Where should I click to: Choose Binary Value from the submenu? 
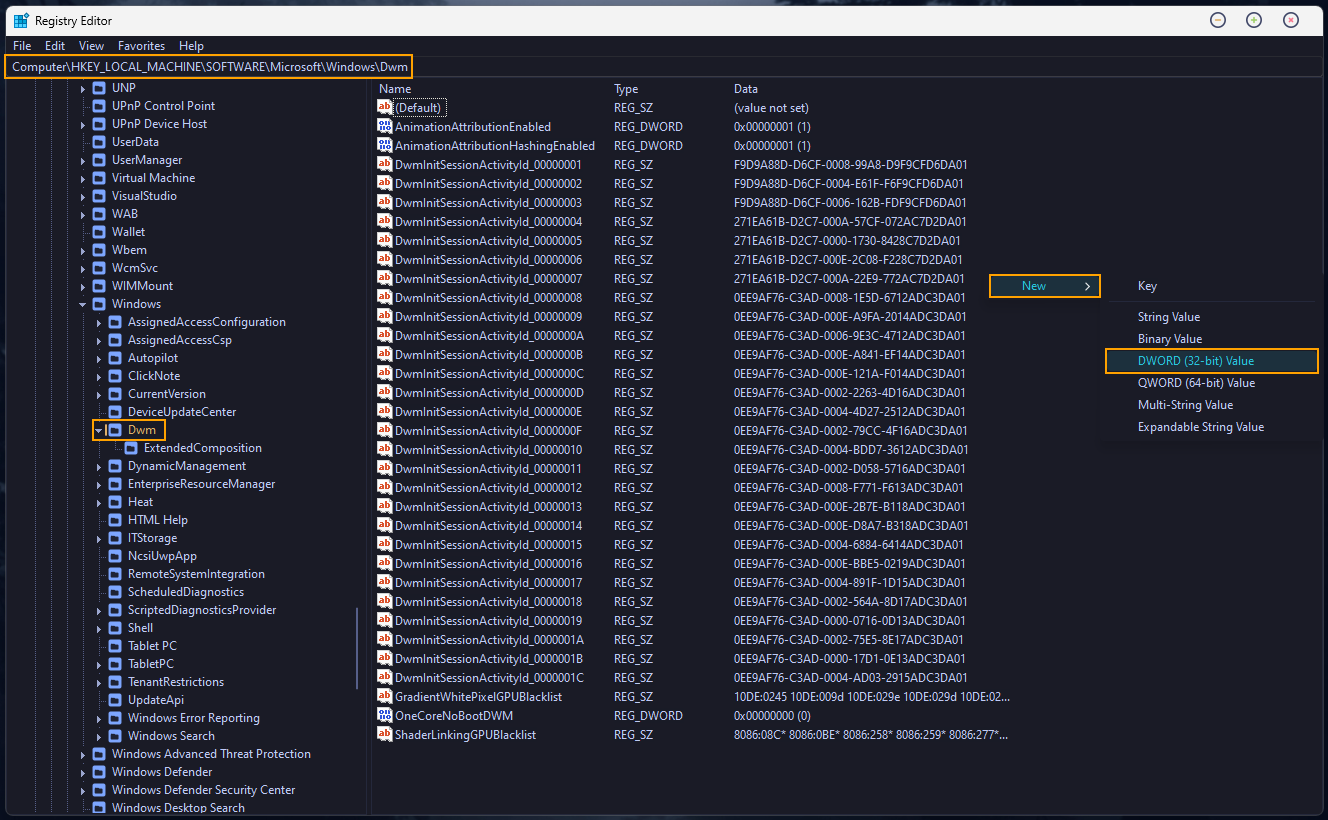click(x=1212, y=339)
